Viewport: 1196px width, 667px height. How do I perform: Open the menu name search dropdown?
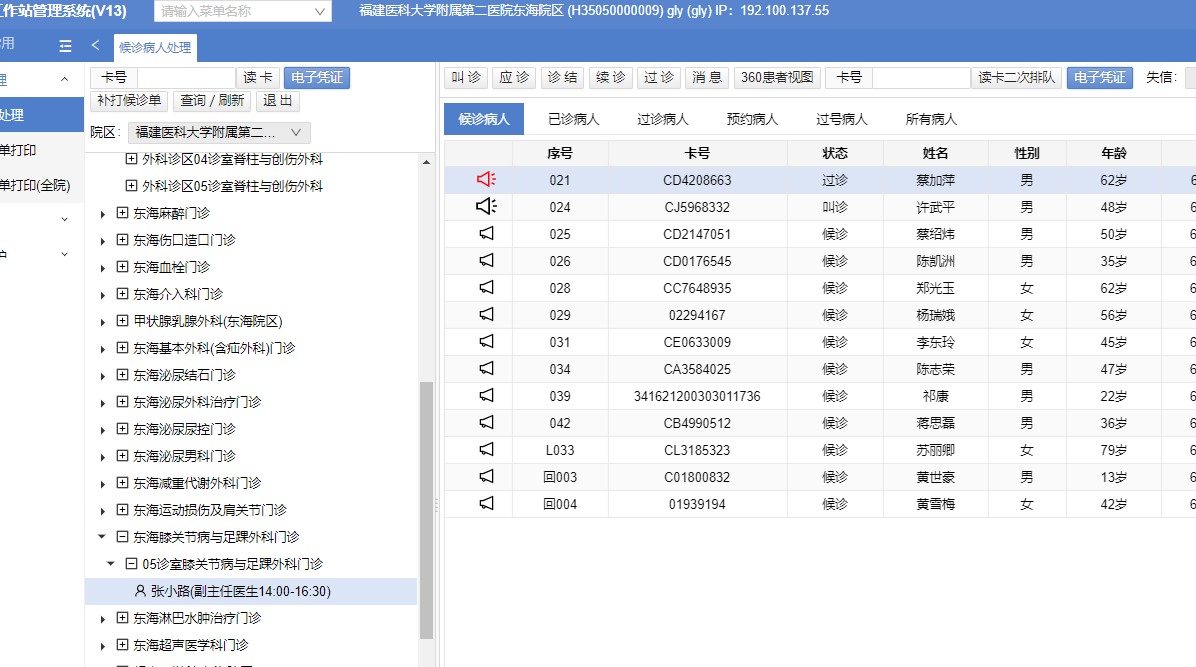[x=320, y=11]
